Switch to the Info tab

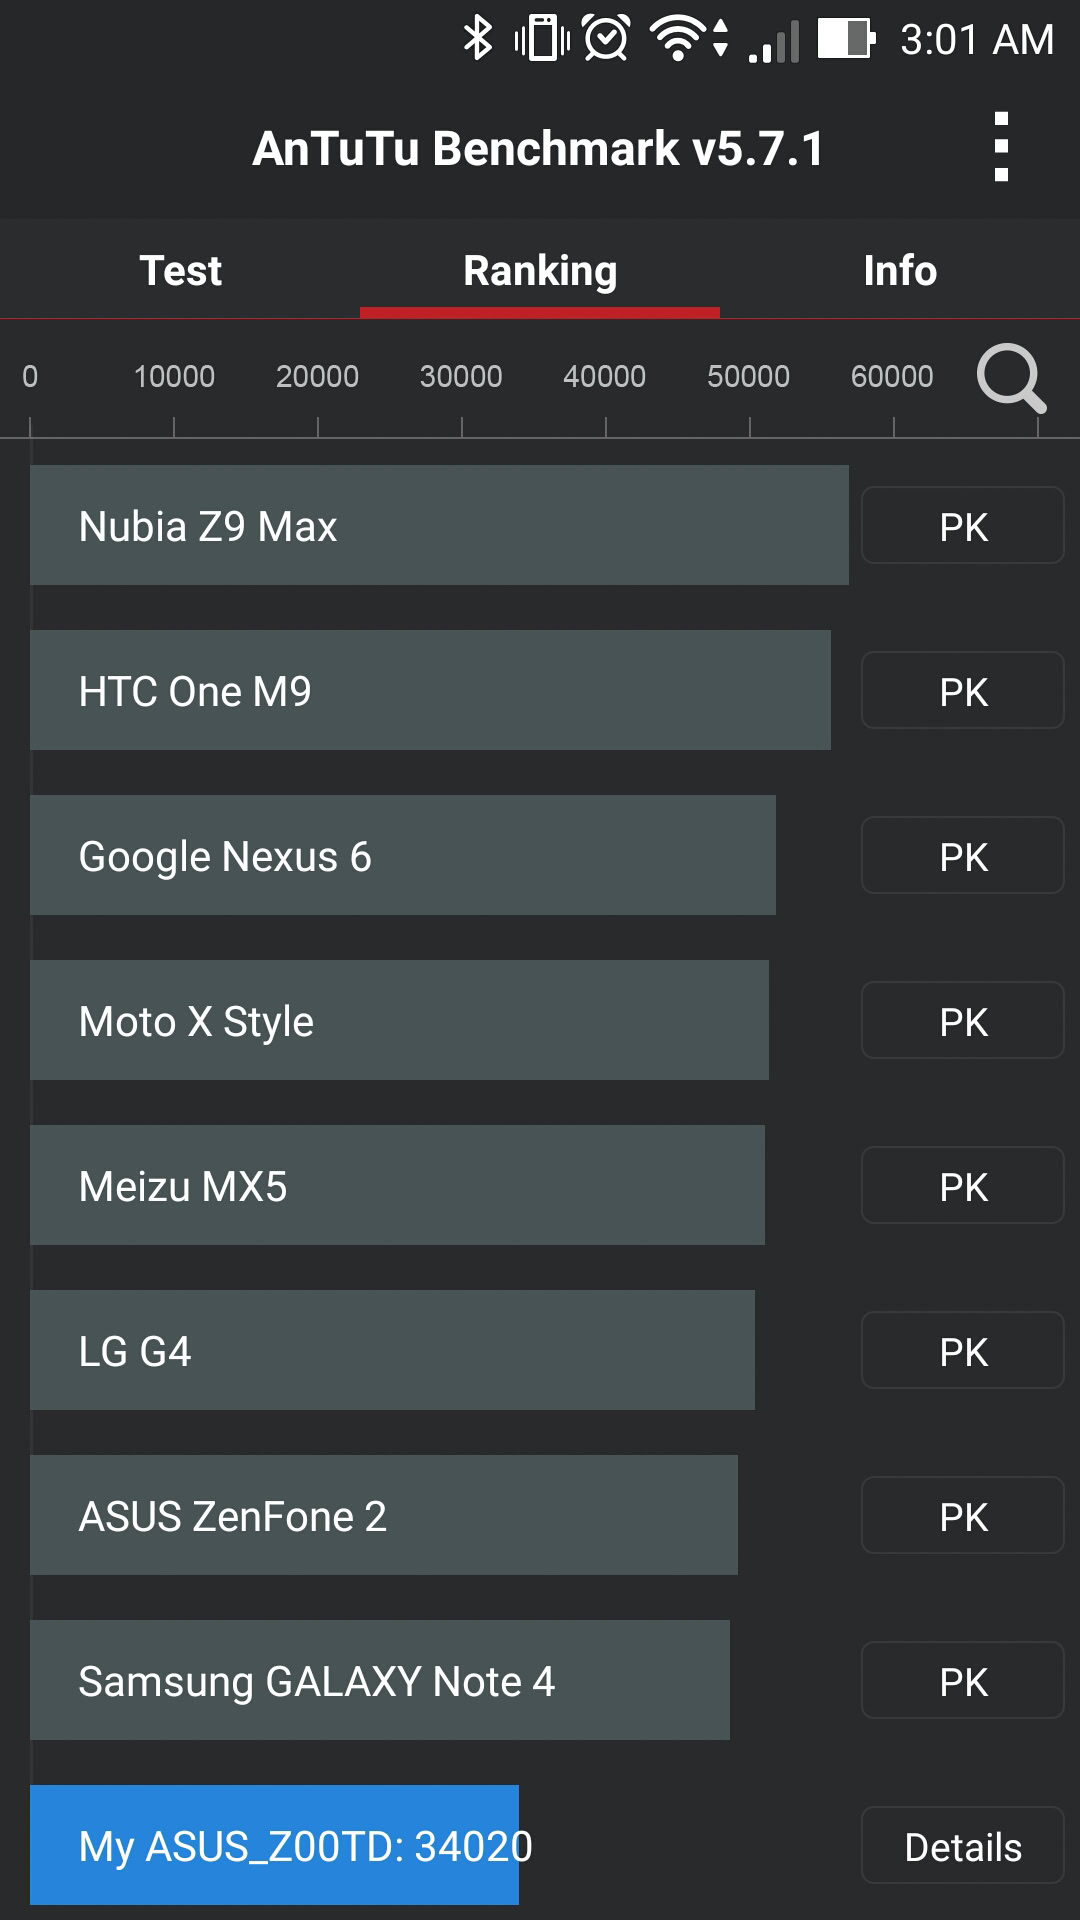(900, 270)
